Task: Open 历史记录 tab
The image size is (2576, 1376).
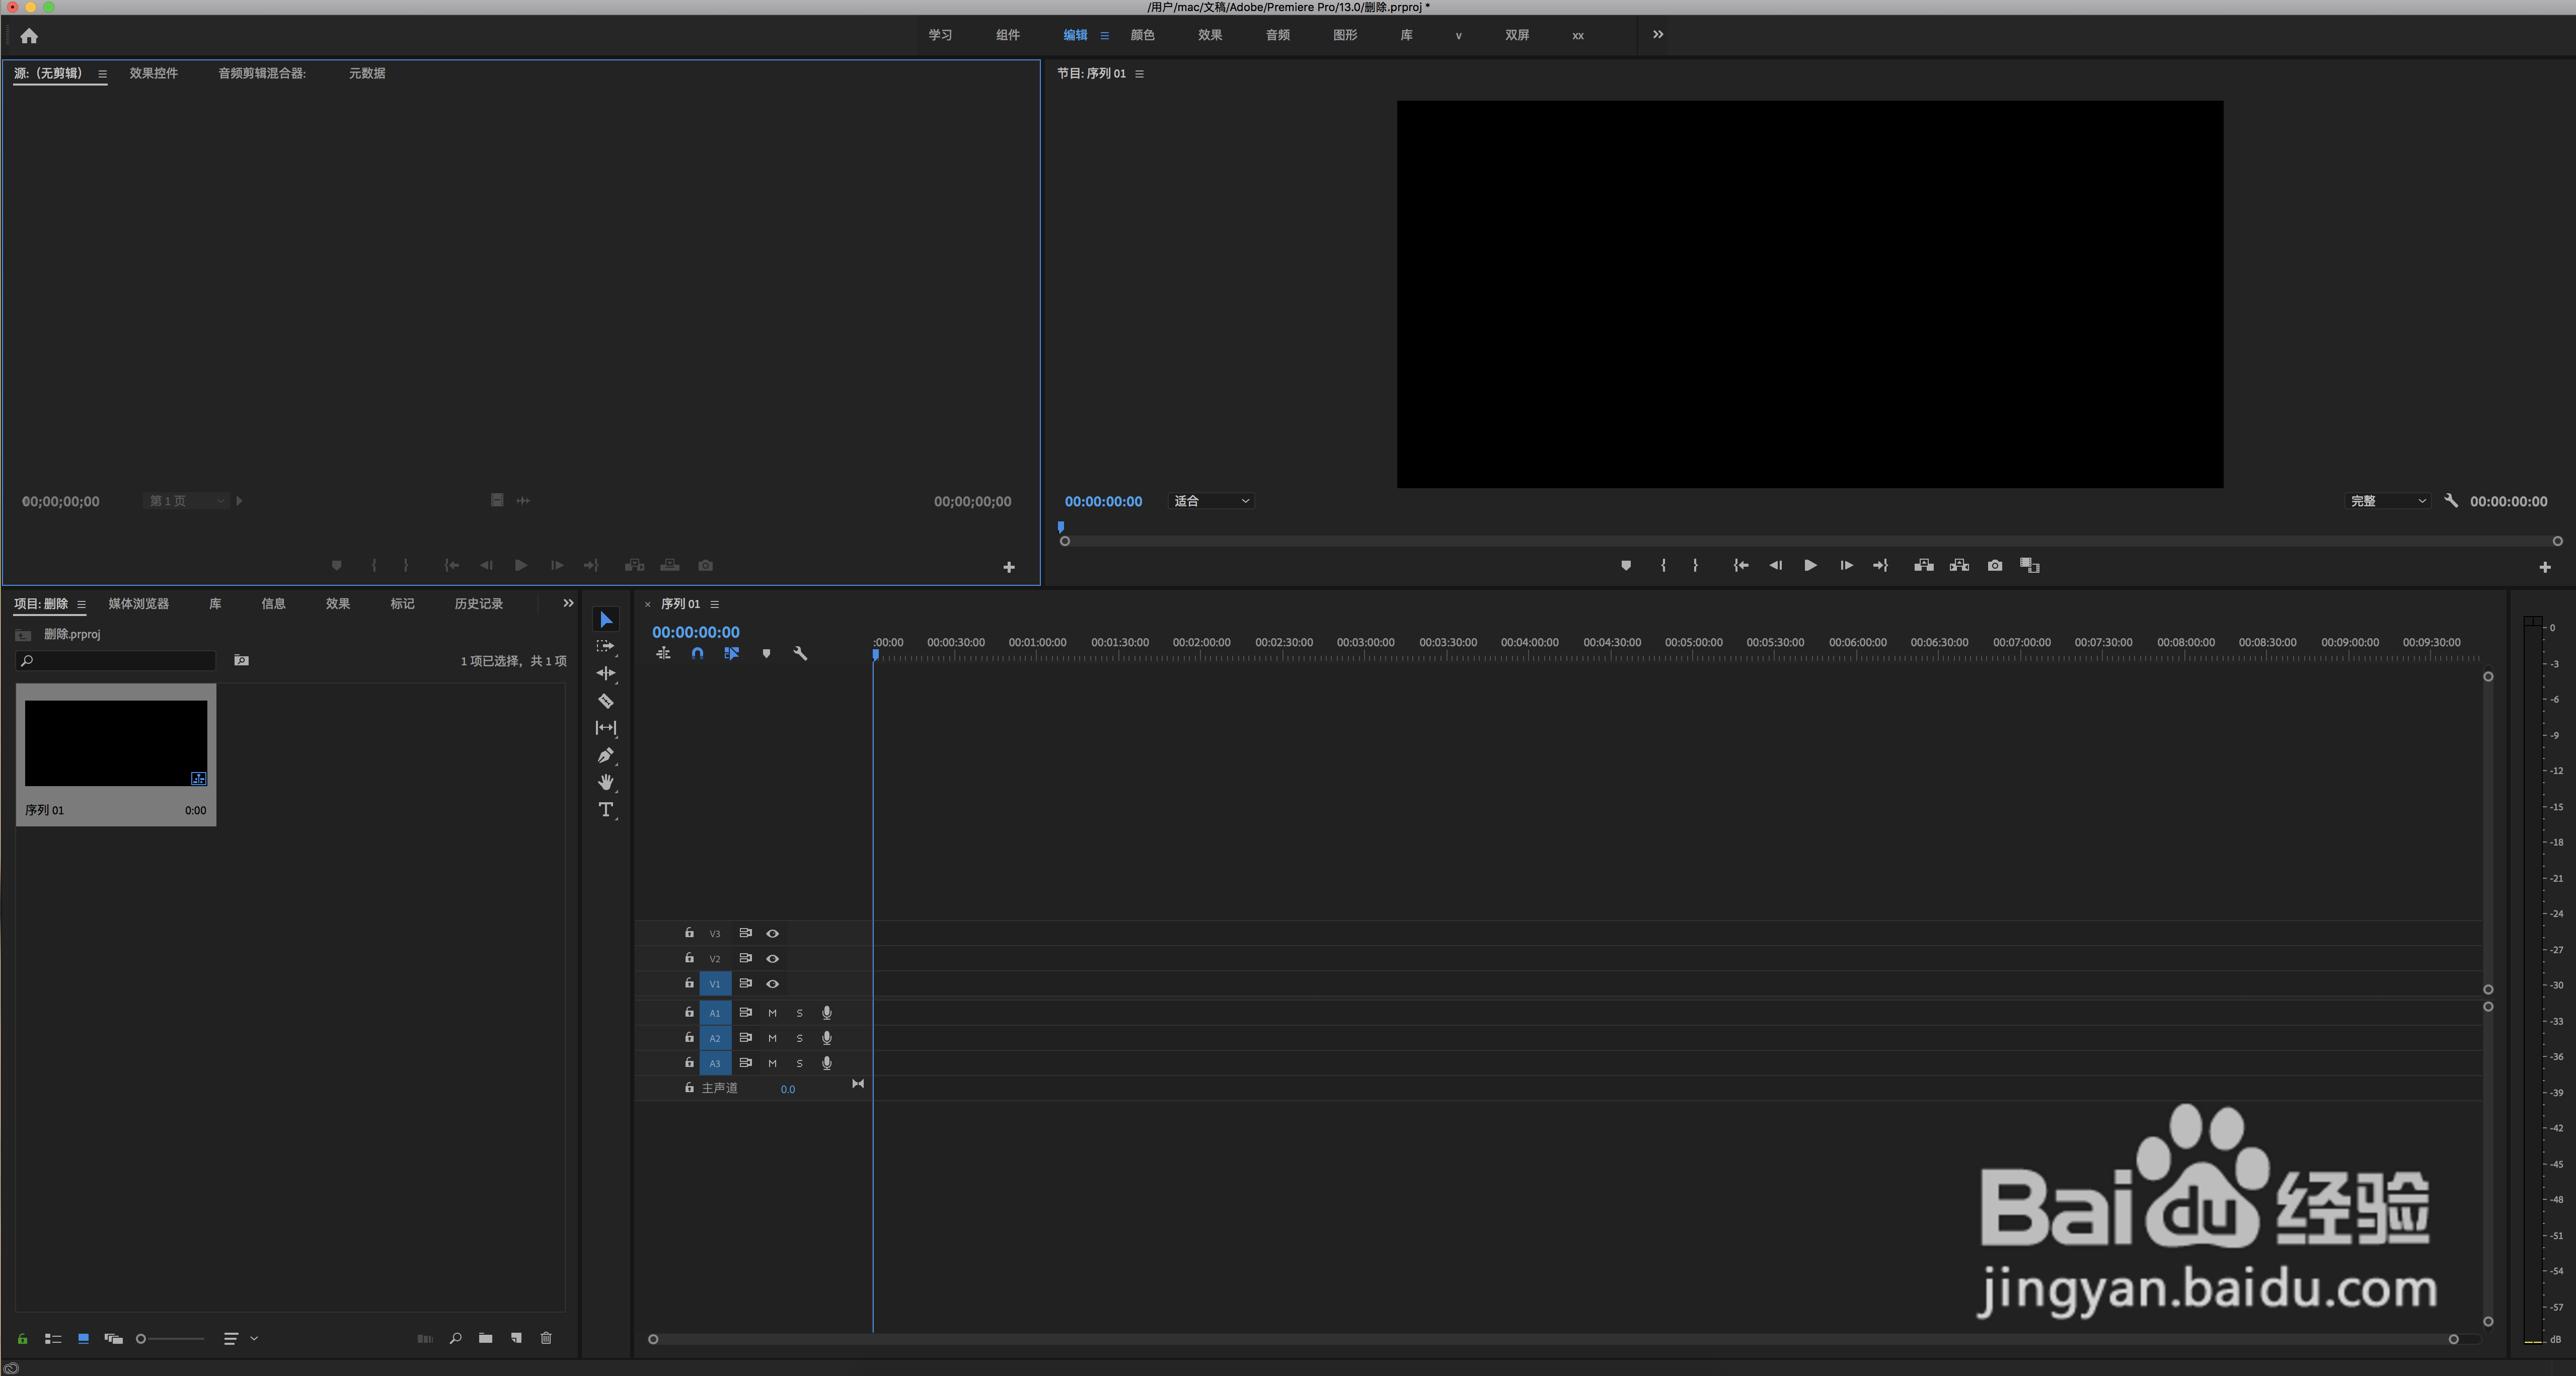Action: (479, 604)
